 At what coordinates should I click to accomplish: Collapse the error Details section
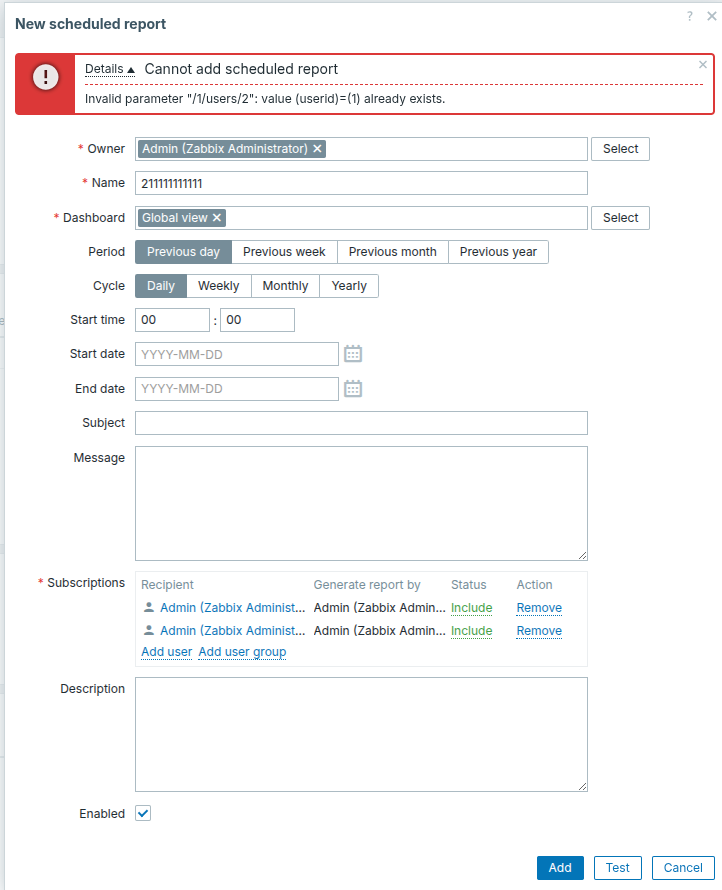[x=109, y=69]
